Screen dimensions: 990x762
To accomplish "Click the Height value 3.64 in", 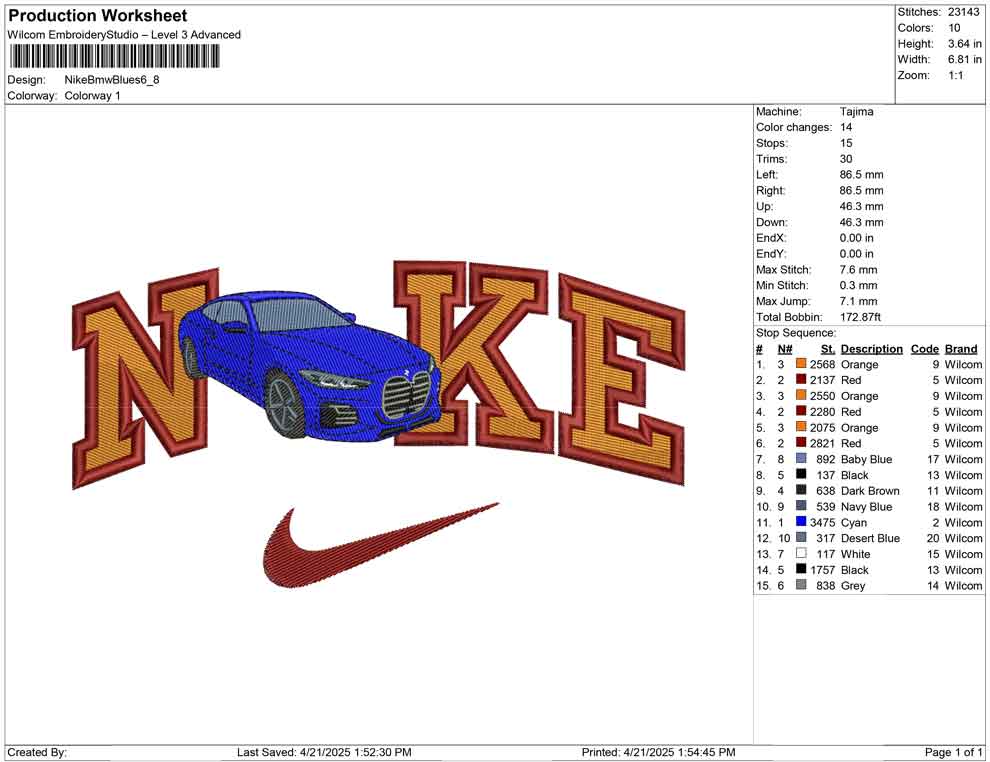I will [x=964, y=44].
